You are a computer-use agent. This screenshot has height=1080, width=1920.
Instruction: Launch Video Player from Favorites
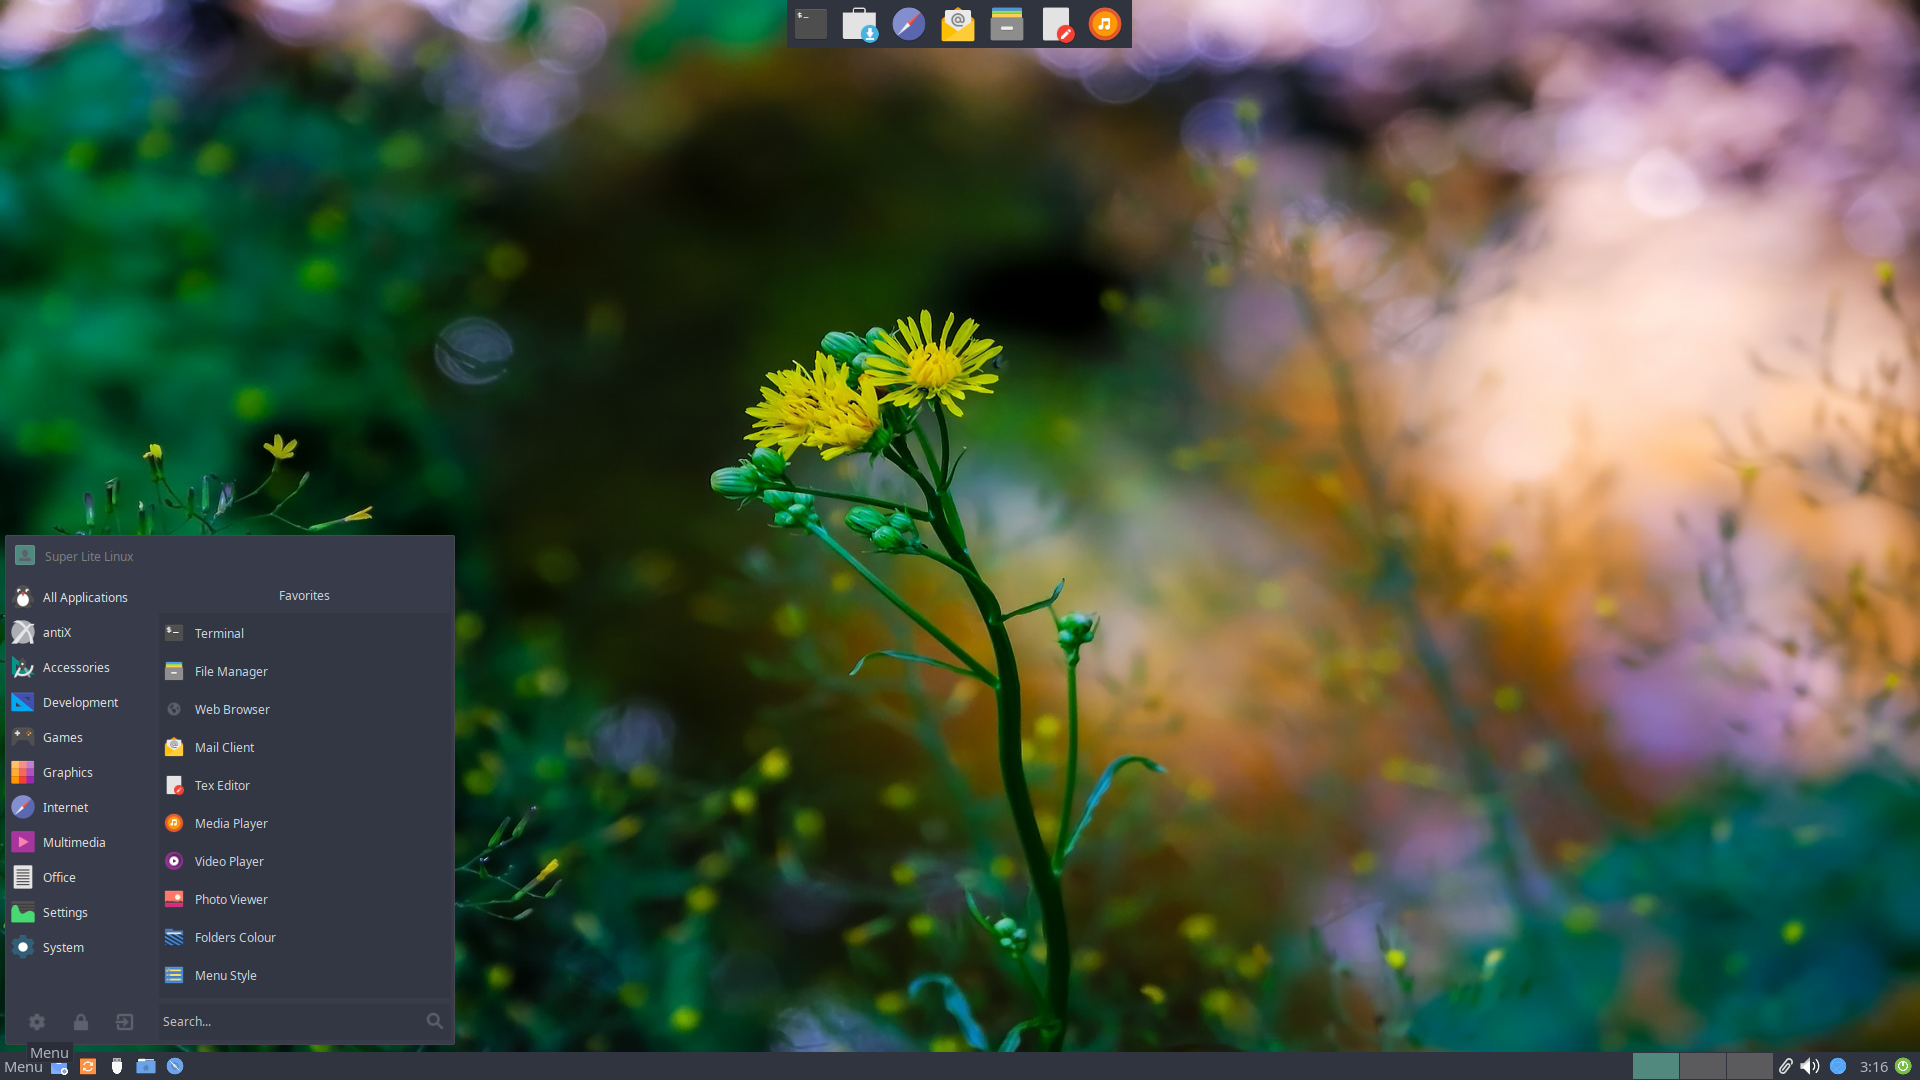coord(304,861)
